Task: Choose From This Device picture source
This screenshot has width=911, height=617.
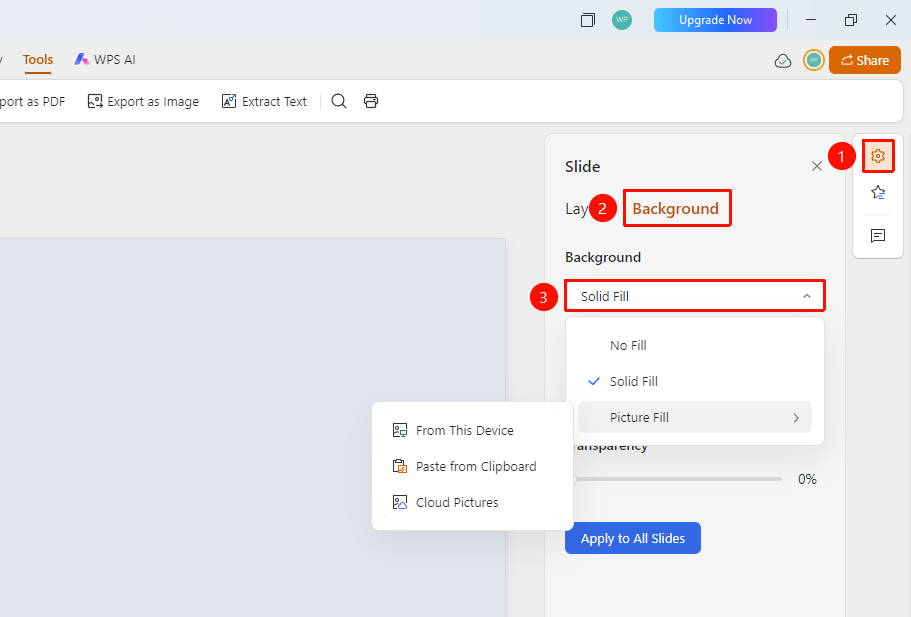Action: [472, 431]
